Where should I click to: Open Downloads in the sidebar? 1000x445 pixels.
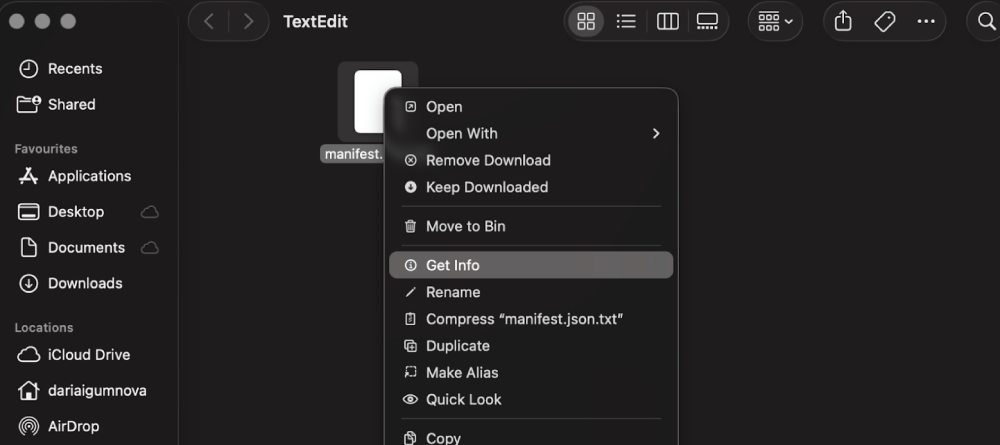coord(85,283)
